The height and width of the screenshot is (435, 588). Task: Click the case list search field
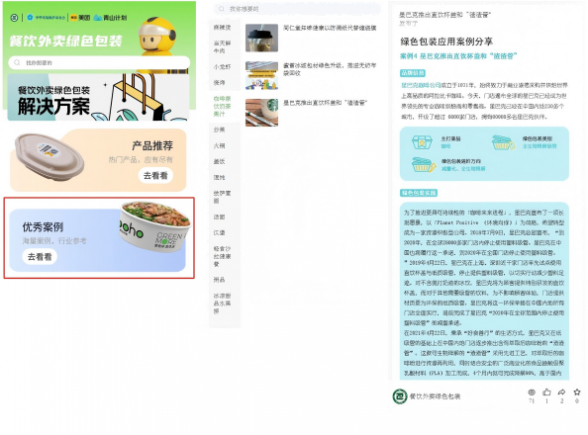(x=297, y=9)
